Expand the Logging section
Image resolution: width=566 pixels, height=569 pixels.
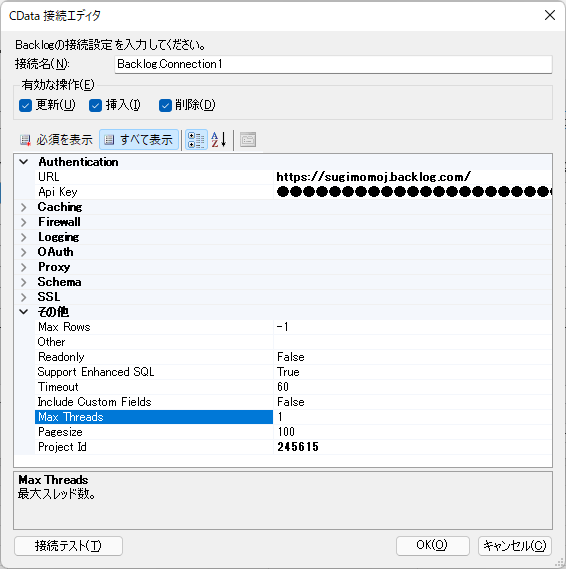tap(24, 237)
